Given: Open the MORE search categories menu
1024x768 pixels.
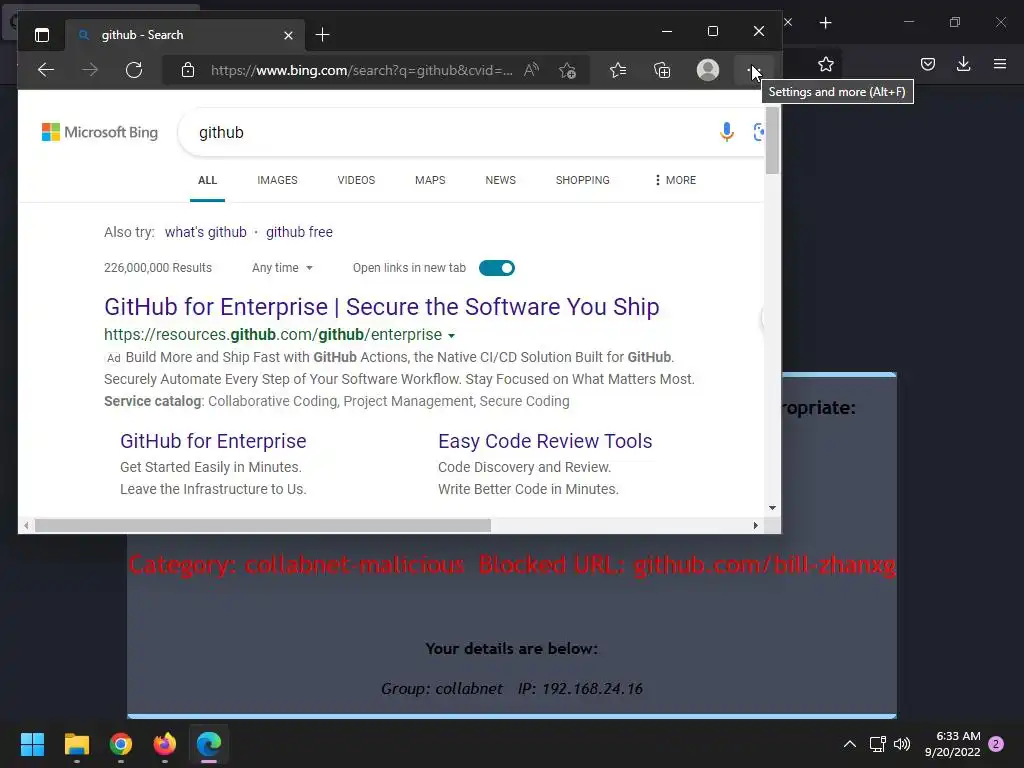Looking at the screenshot, I should click(x=675, y=180).
